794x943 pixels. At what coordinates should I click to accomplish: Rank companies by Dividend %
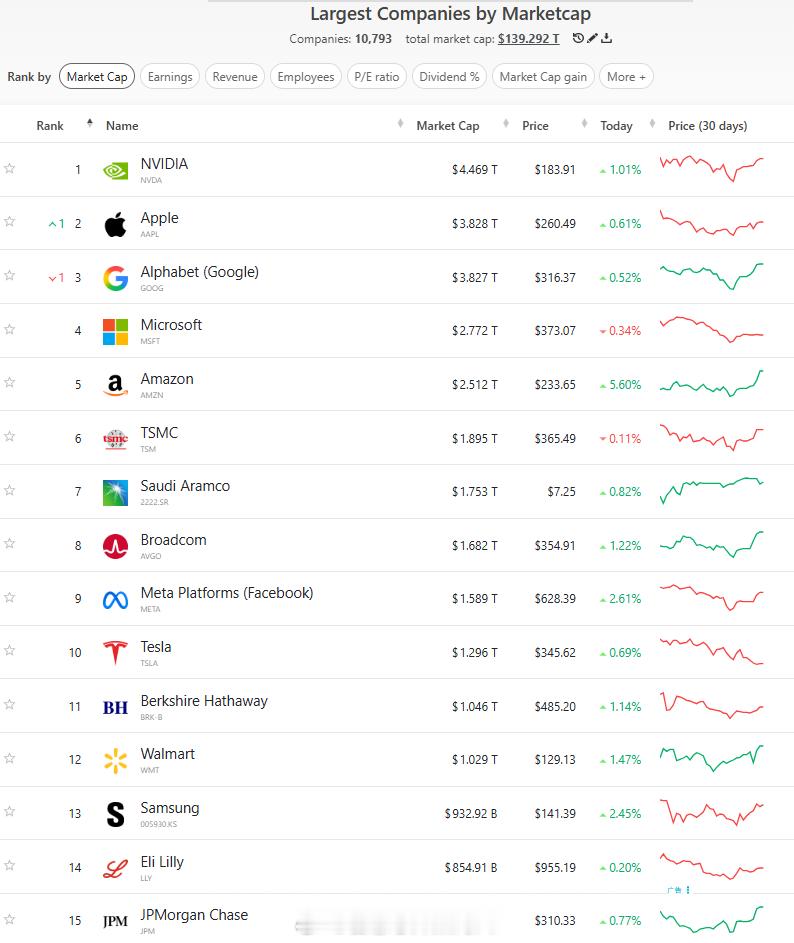coord(449,77)
